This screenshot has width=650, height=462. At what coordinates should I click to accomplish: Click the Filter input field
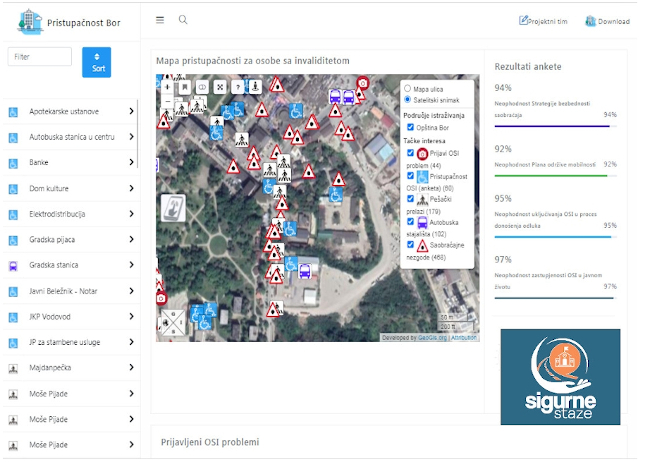[x=40, y=57]
